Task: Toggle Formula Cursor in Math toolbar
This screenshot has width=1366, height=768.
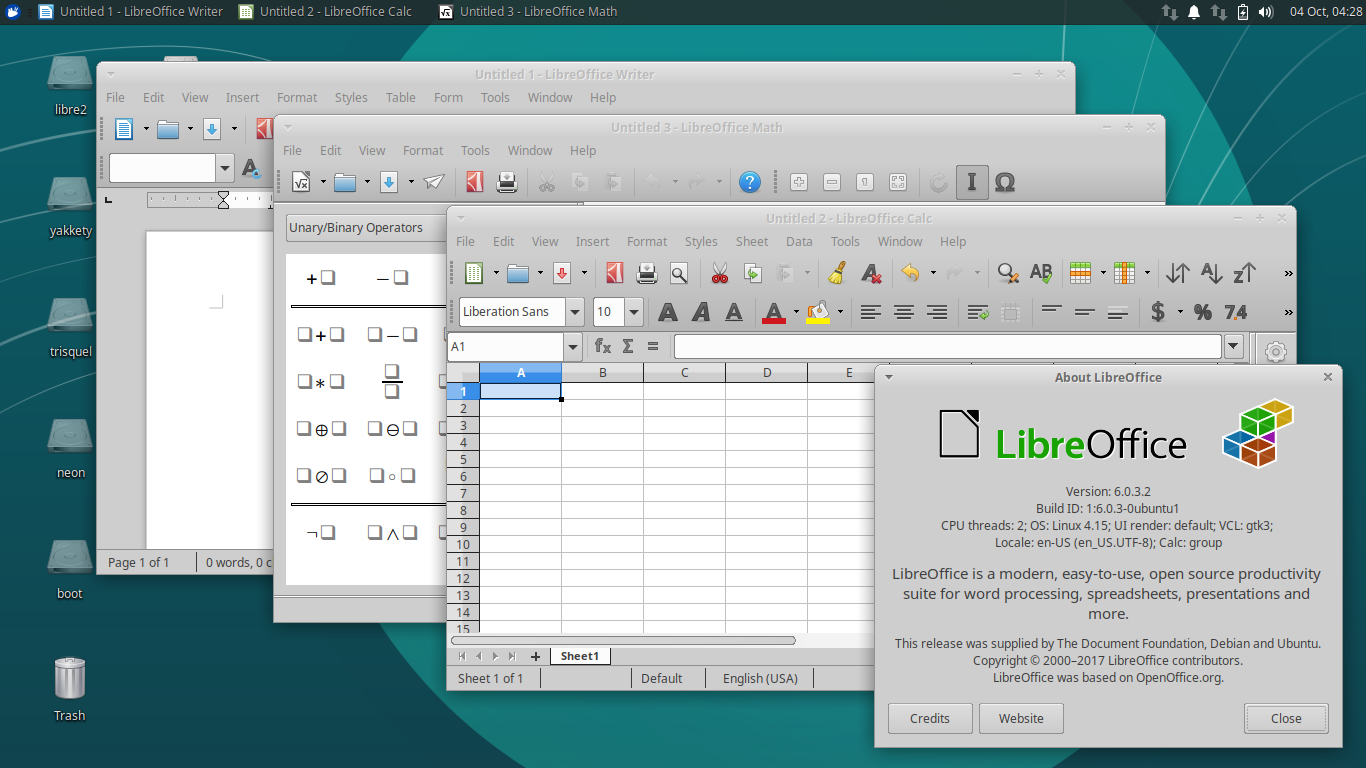Action: (x=972, y=182)
